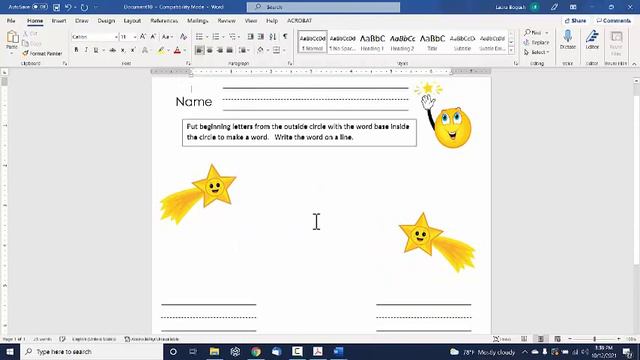This screenshot has height=360, width=640.
Task: Open the Dictate microphone tool
Action: [567, 40]
